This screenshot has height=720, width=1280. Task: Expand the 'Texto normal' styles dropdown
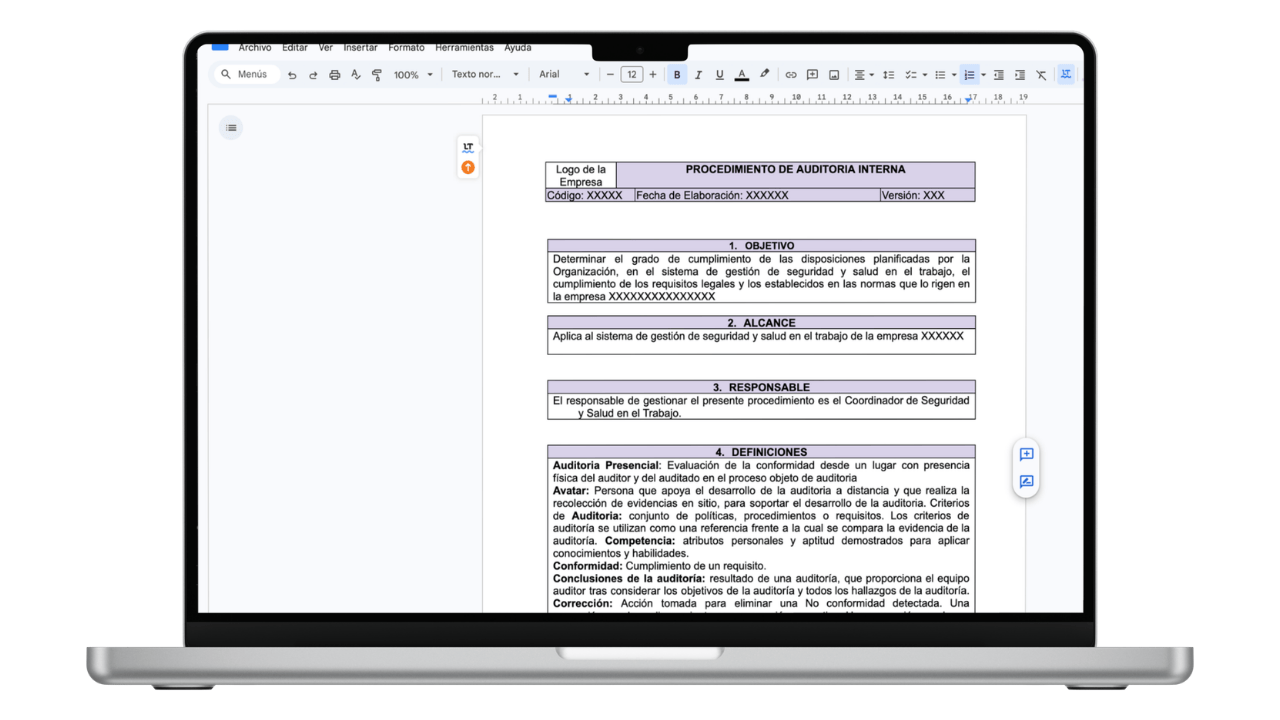tap(486, 74)
